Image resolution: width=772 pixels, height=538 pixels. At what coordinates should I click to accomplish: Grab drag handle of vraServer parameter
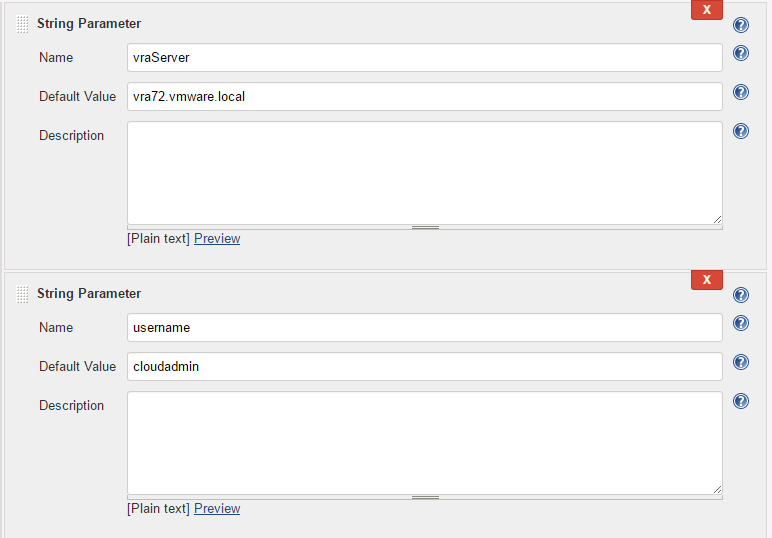point(23,25)
